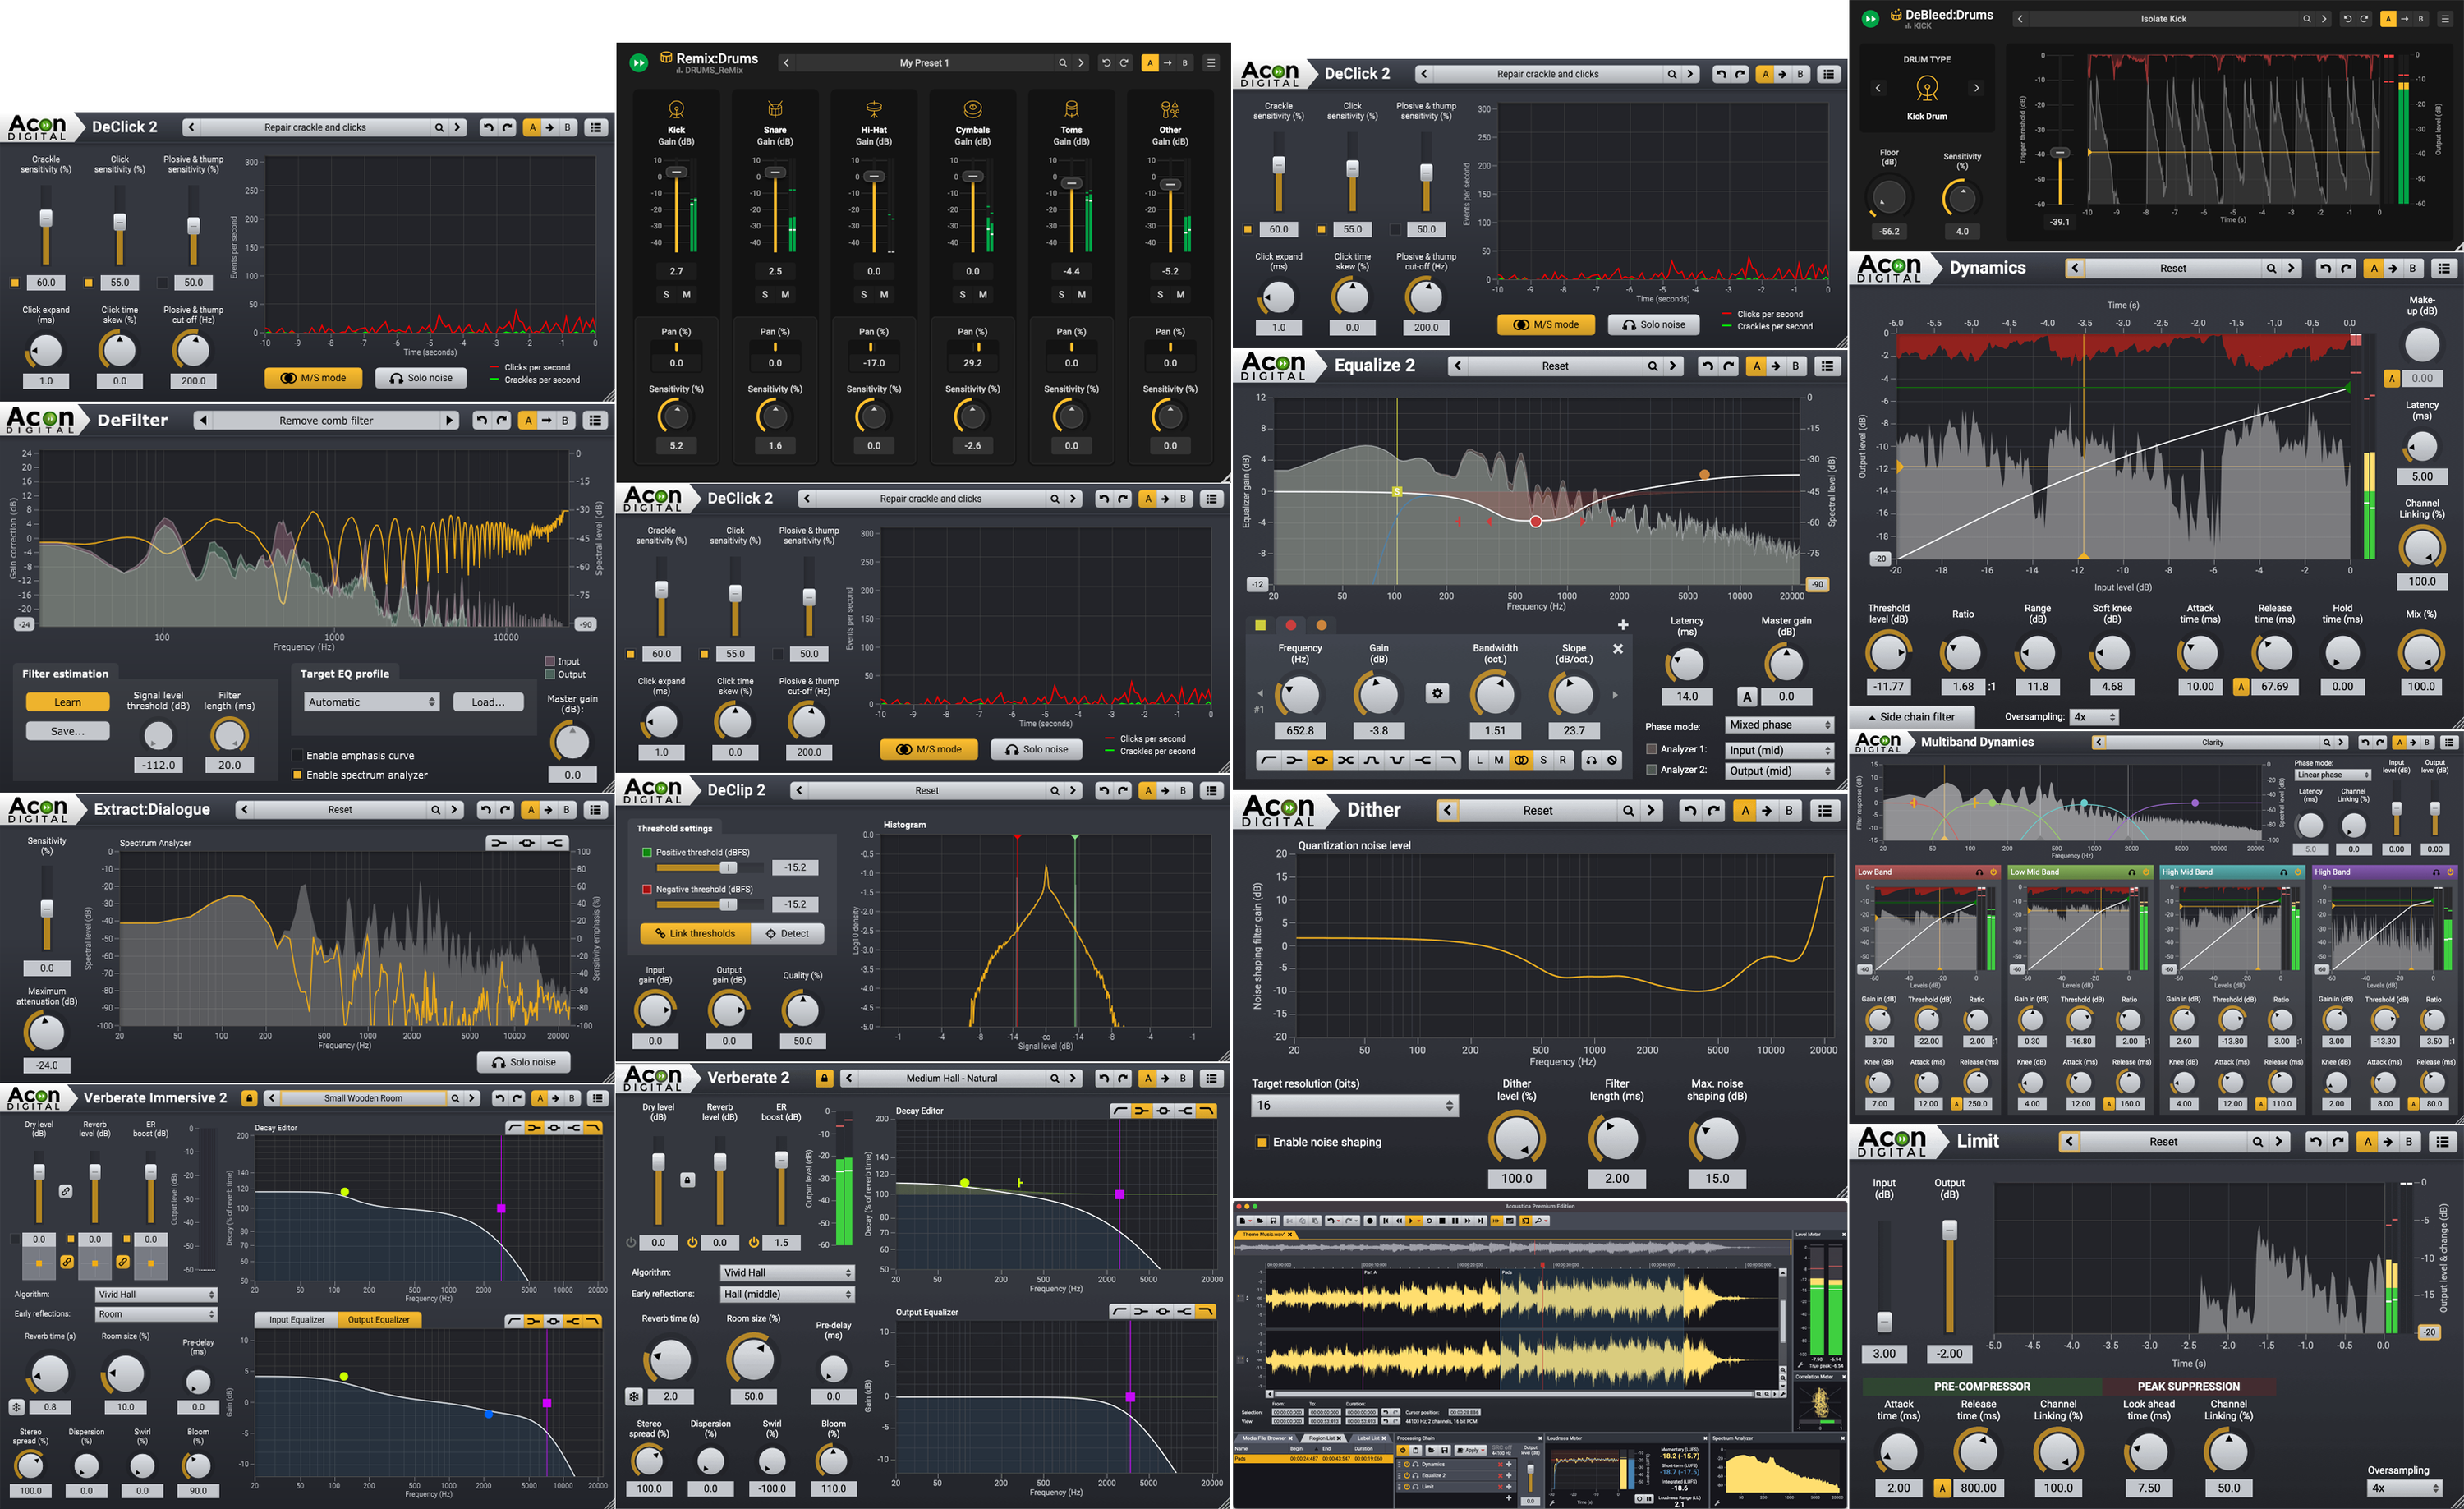The width and height of the screenshot is (2464, 1509).
Task: Select the notch filter shape in Equalize 2
Action: click(x=1397, y=761)
